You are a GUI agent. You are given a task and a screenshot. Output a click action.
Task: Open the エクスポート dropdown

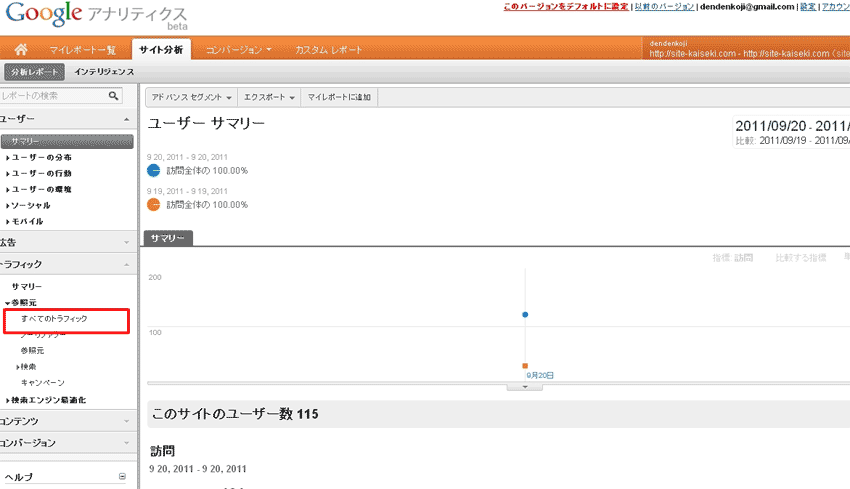coord(269,97)
